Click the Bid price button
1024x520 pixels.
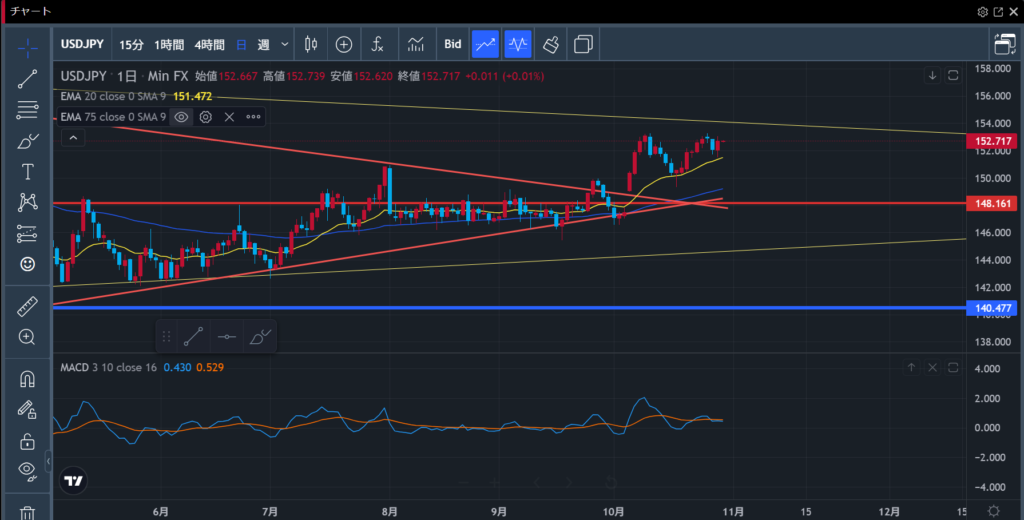click(x=453, y=44)
